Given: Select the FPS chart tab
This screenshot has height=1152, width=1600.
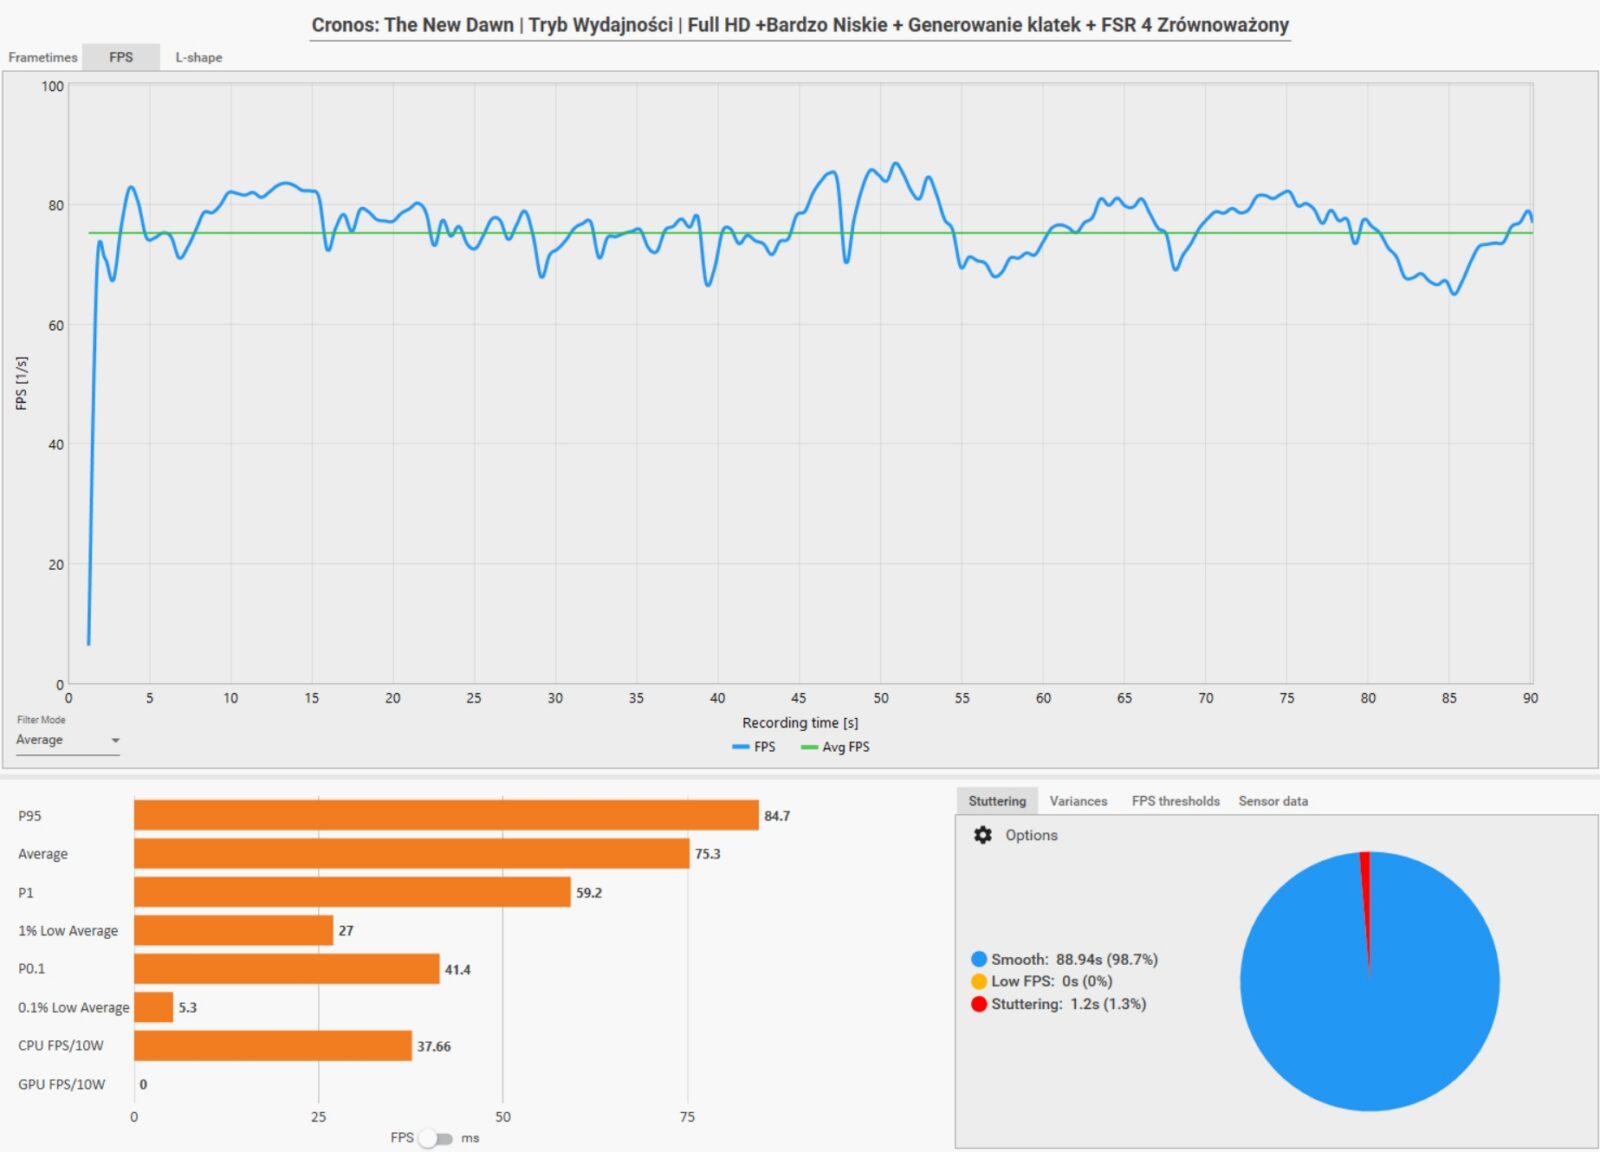Looking at the screenshot, I should tap(121, 57).
